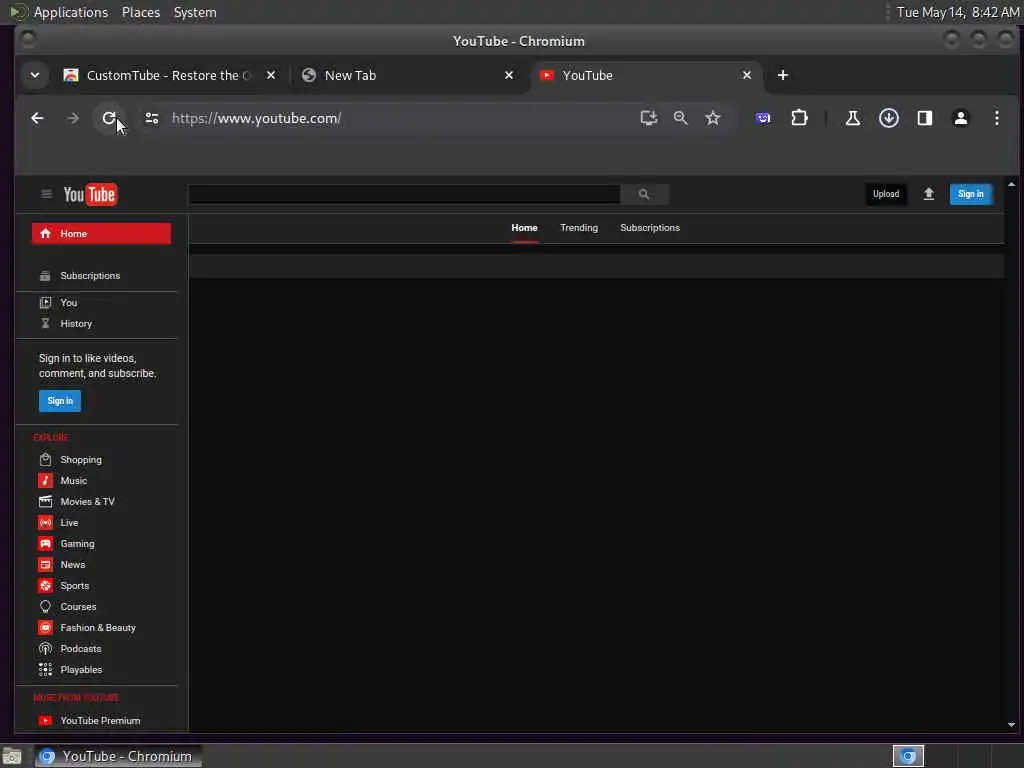Click the browser forward arrow
The image size is (1024, 768).
[73, 118]
